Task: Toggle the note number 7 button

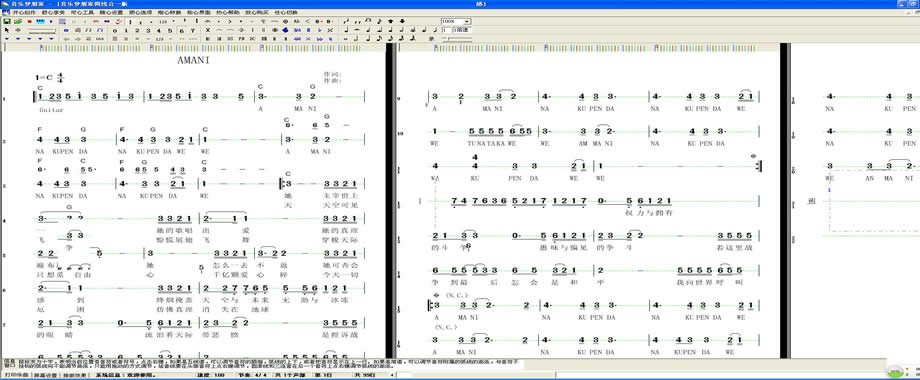Action: [x=192, y=30]
